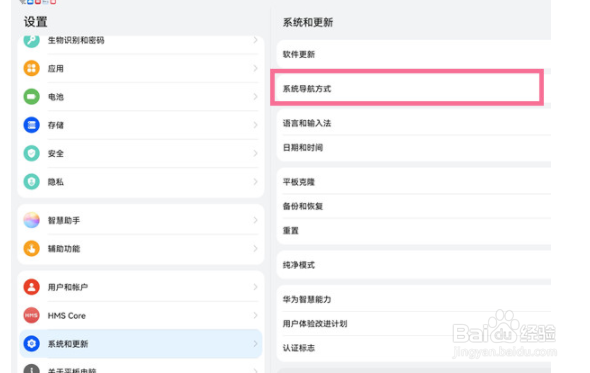Open the blue 存储 storage icon

click(32, 125)
